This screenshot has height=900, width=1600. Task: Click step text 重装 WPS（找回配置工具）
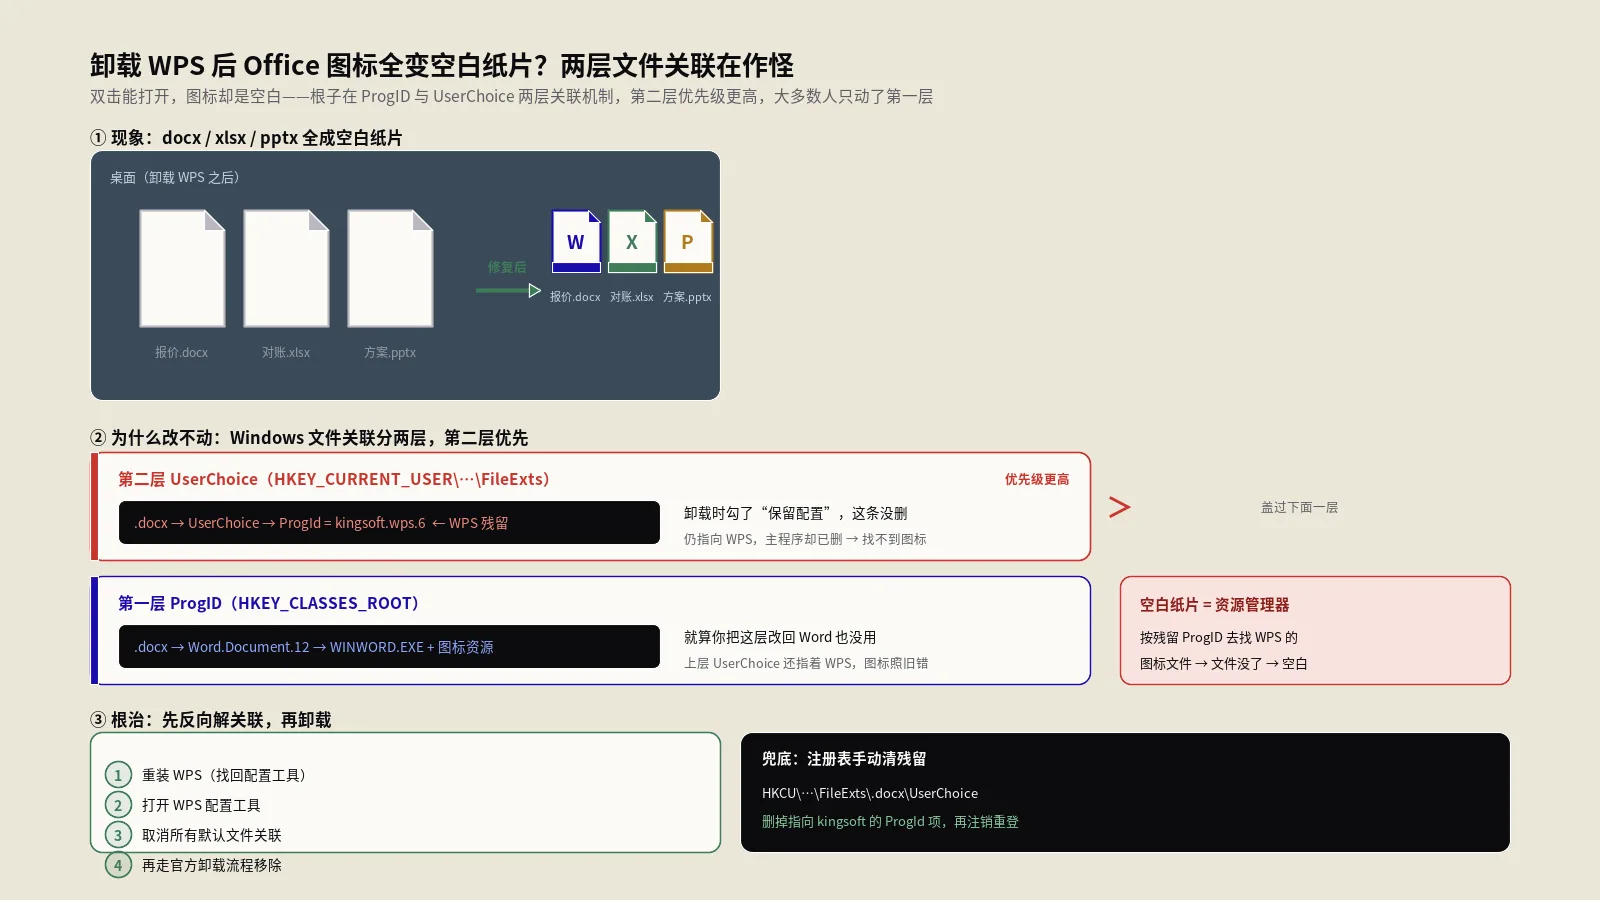pyautogui.click(x=224, y=775)
